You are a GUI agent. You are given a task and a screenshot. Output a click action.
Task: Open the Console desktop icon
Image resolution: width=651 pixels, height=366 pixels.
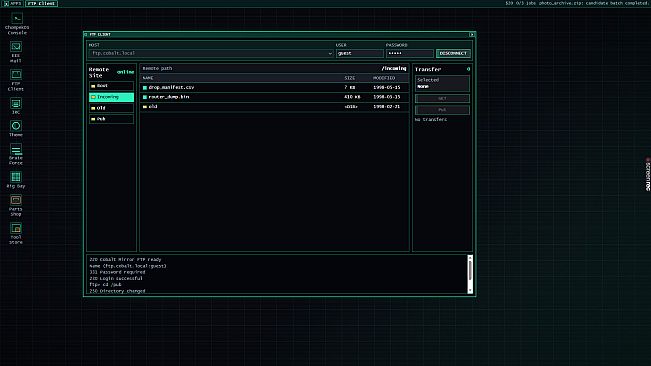17,24
